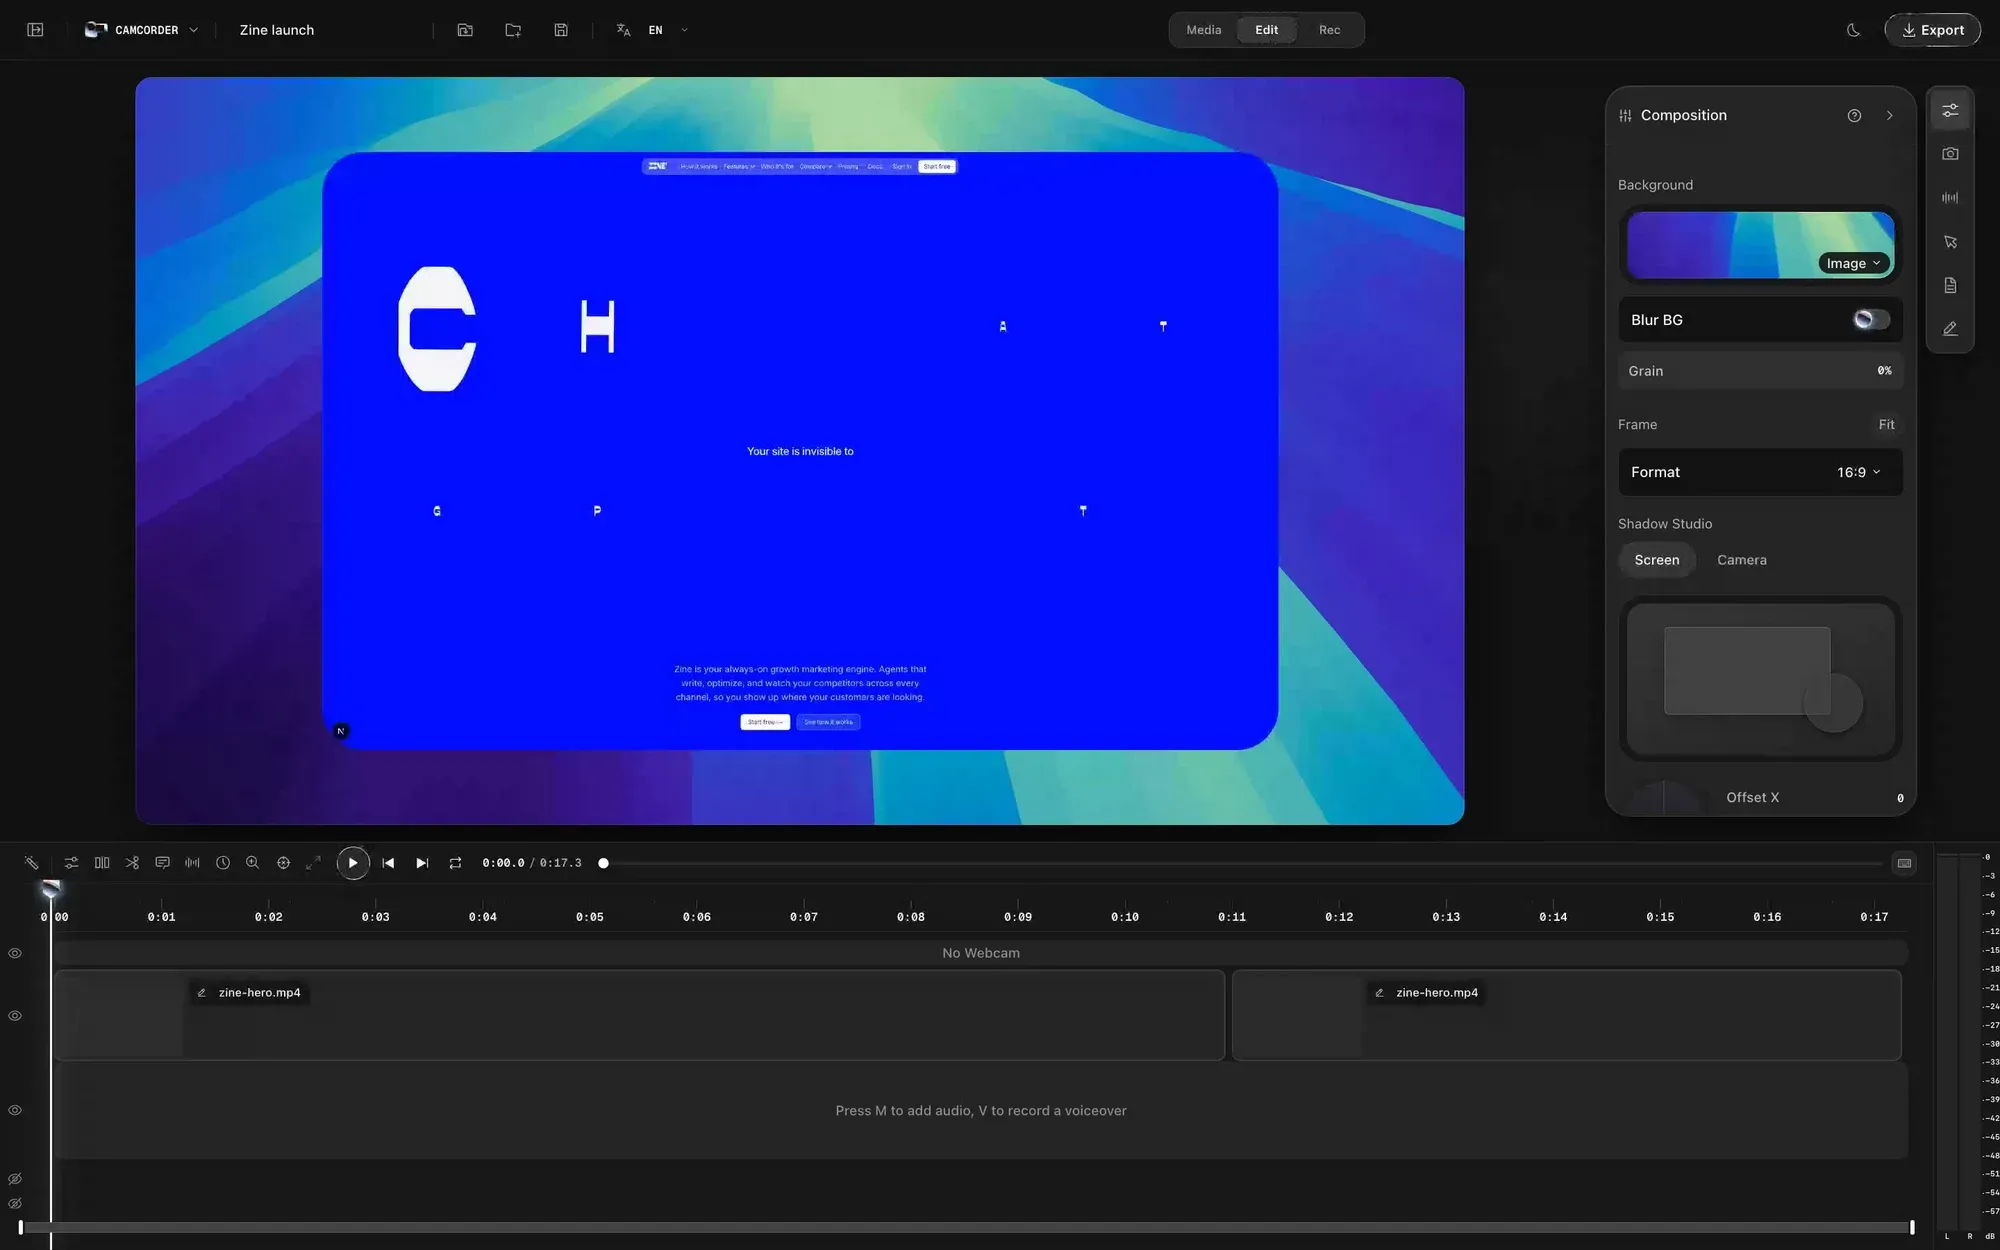
Task: Hide the audio track with eye icon
Action: pyautogui.click(x=15, y=1110)
